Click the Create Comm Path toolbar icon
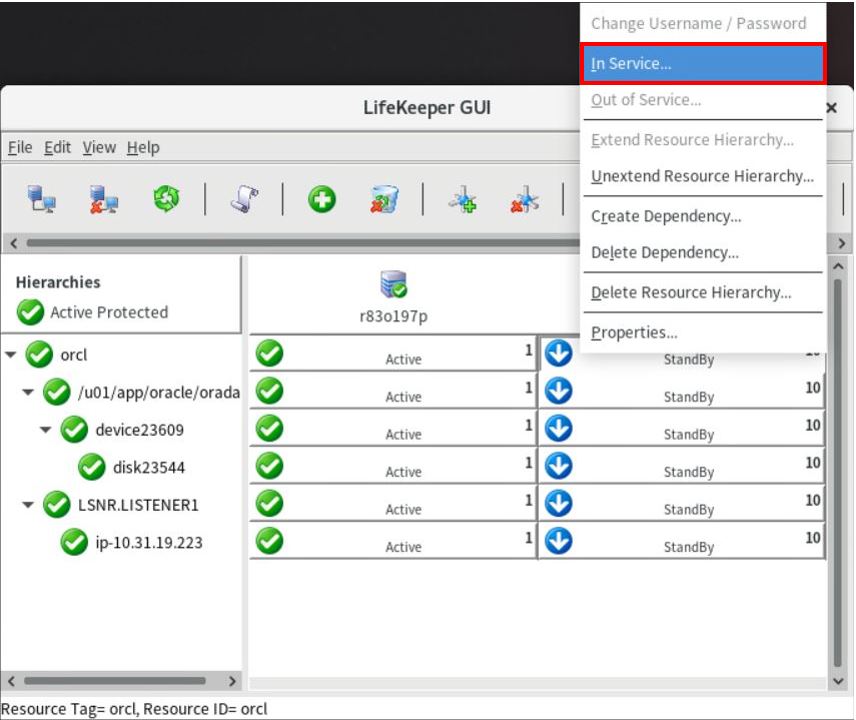The width and height of the screenshot is (856, 720). (x=462, y=199)
